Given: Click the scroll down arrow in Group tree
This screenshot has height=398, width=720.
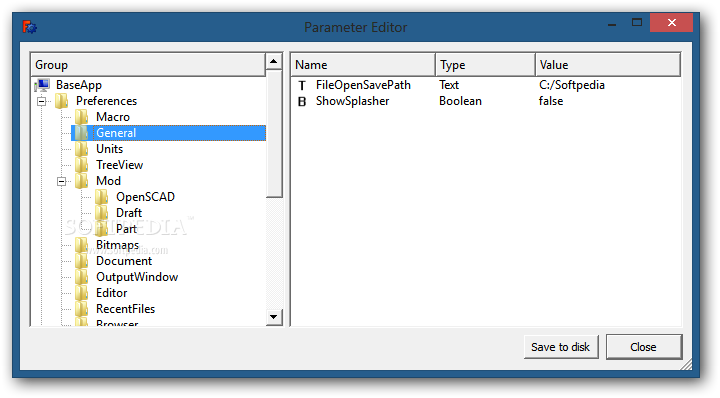Looking at the screenshot, I should [x=274, y=317].
